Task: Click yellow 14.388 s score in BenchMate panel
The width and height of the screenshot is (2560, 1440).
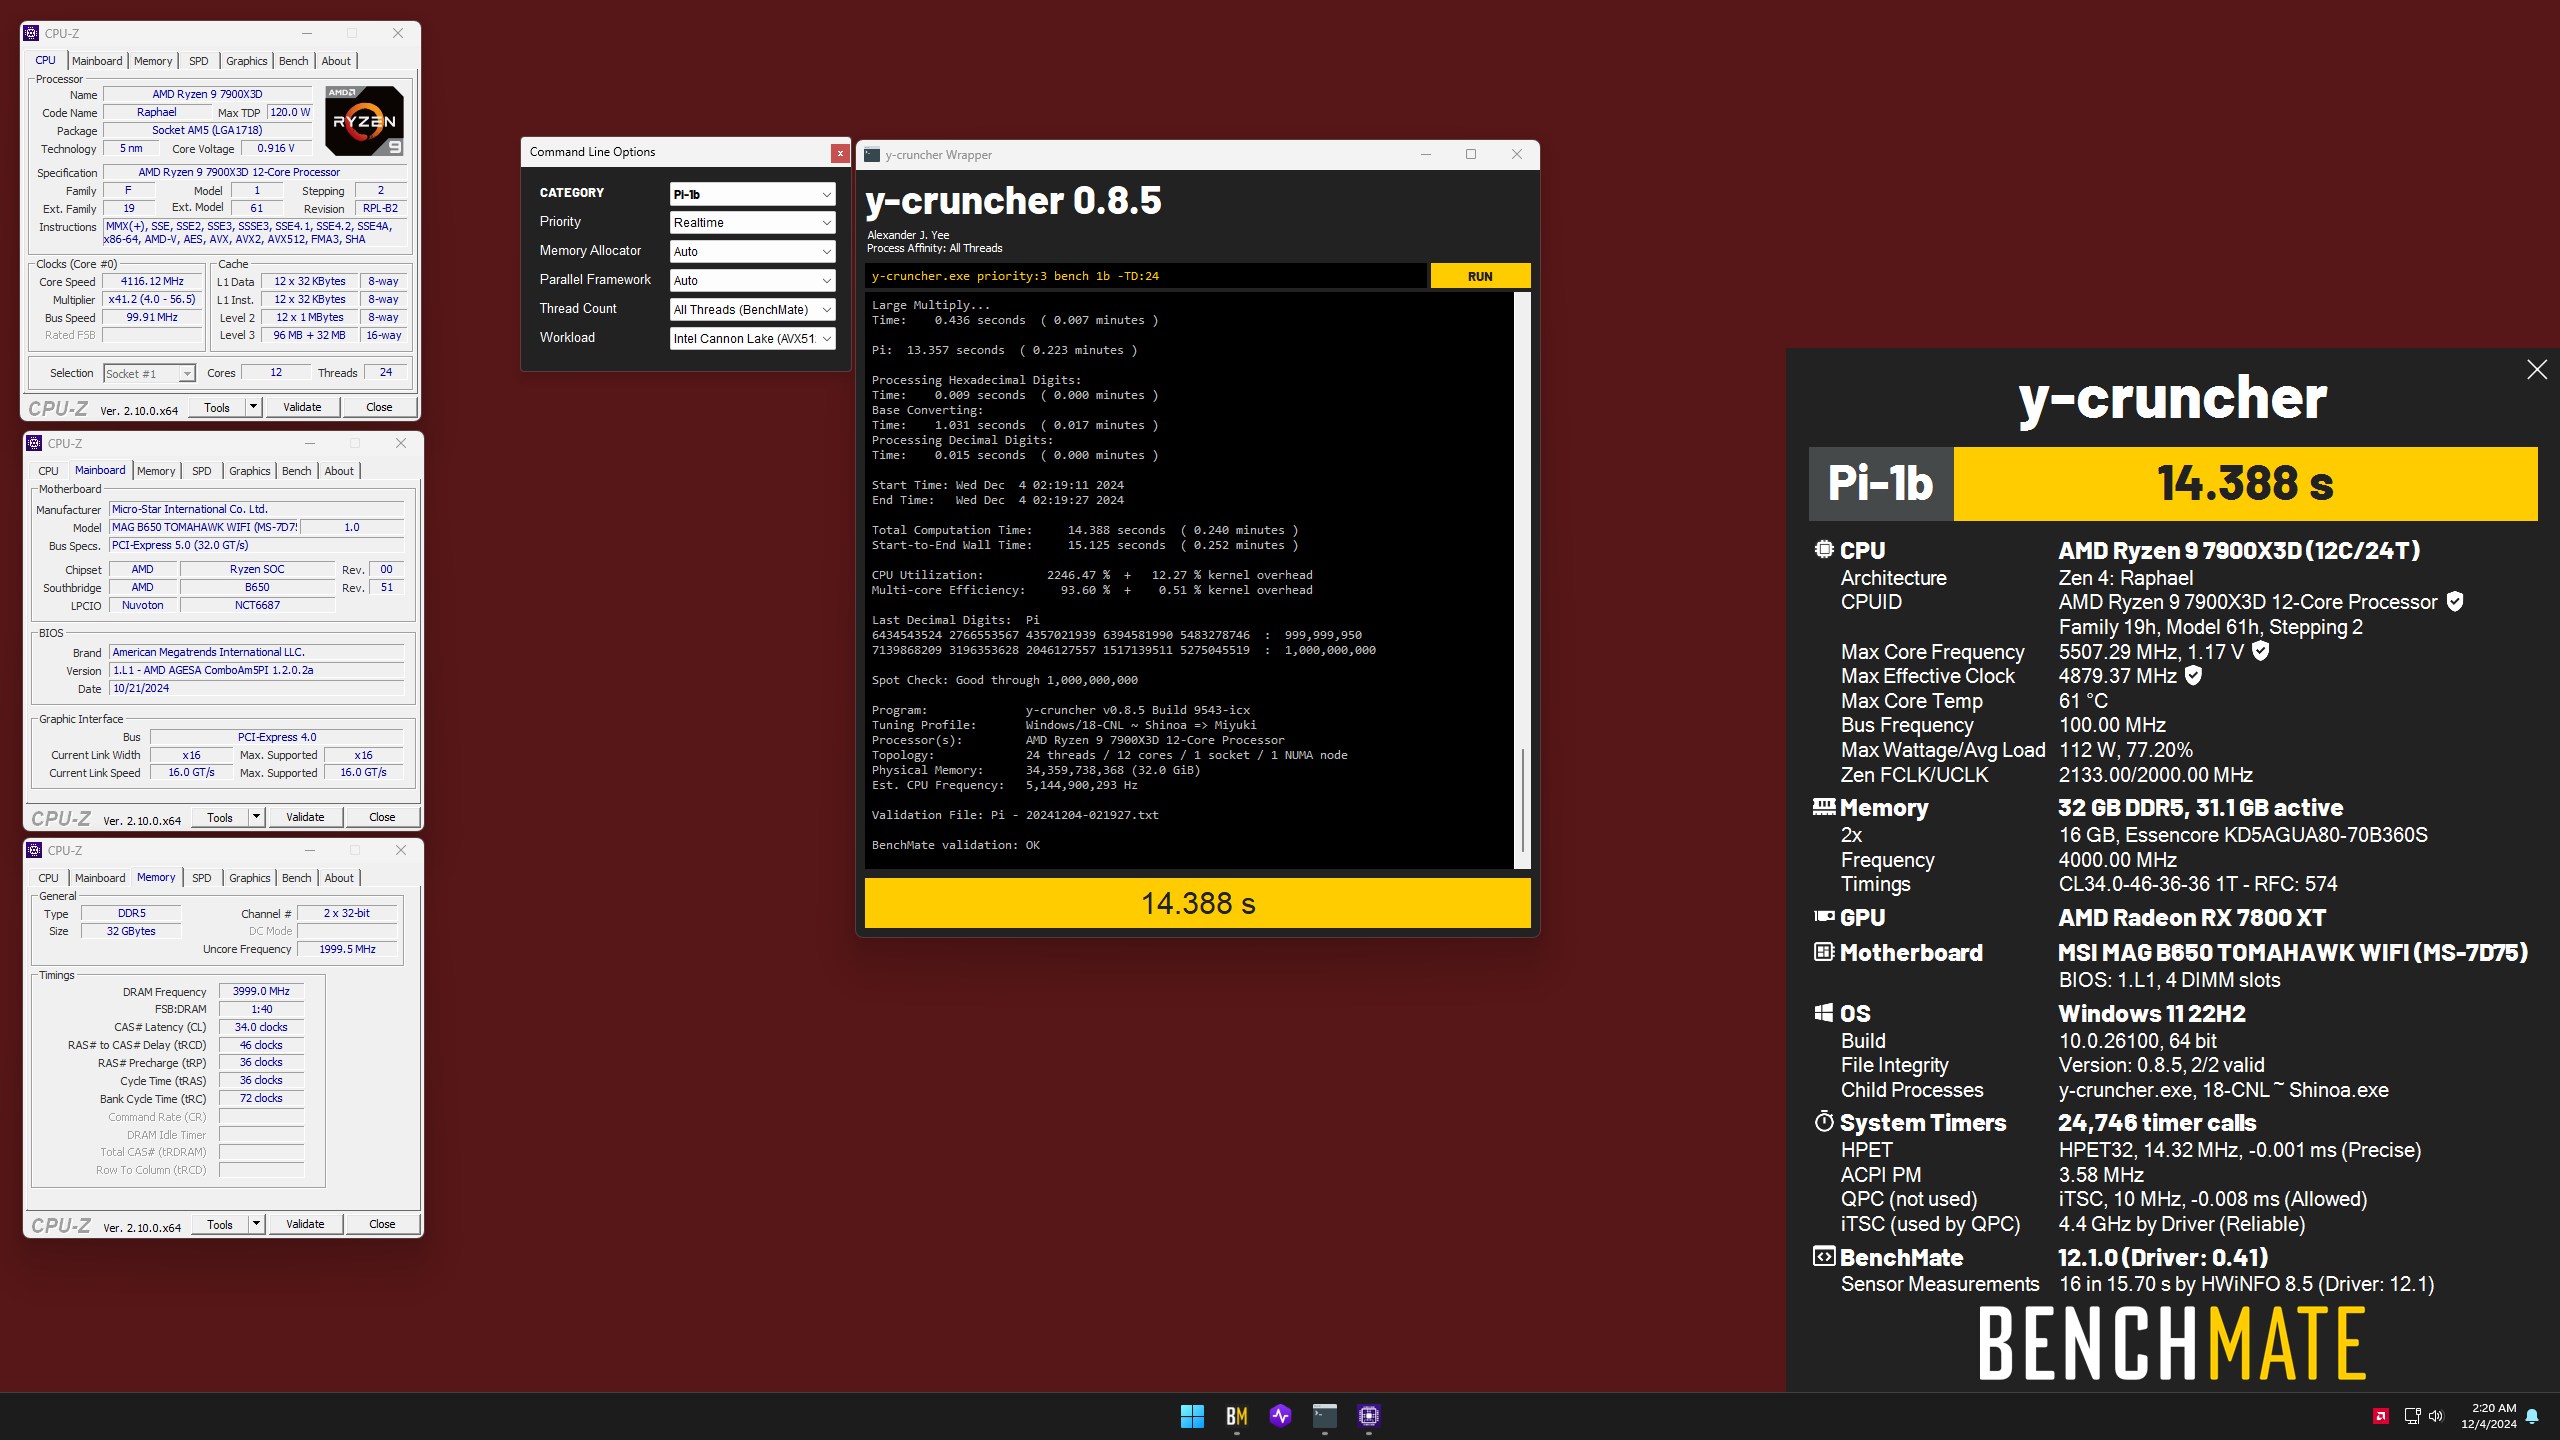Action: pyautogui.click(x=2245, y=484)
